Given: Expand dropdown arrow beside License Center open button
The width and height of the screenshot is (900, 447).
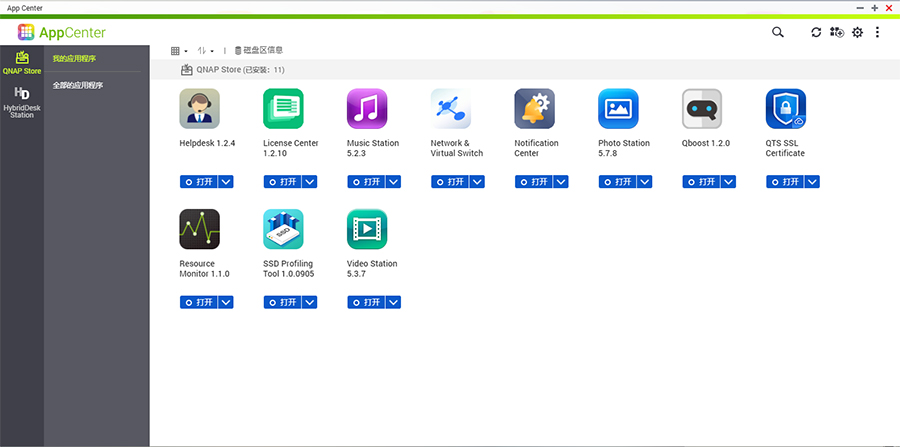Looking at the screenshot, I should 310,182.
